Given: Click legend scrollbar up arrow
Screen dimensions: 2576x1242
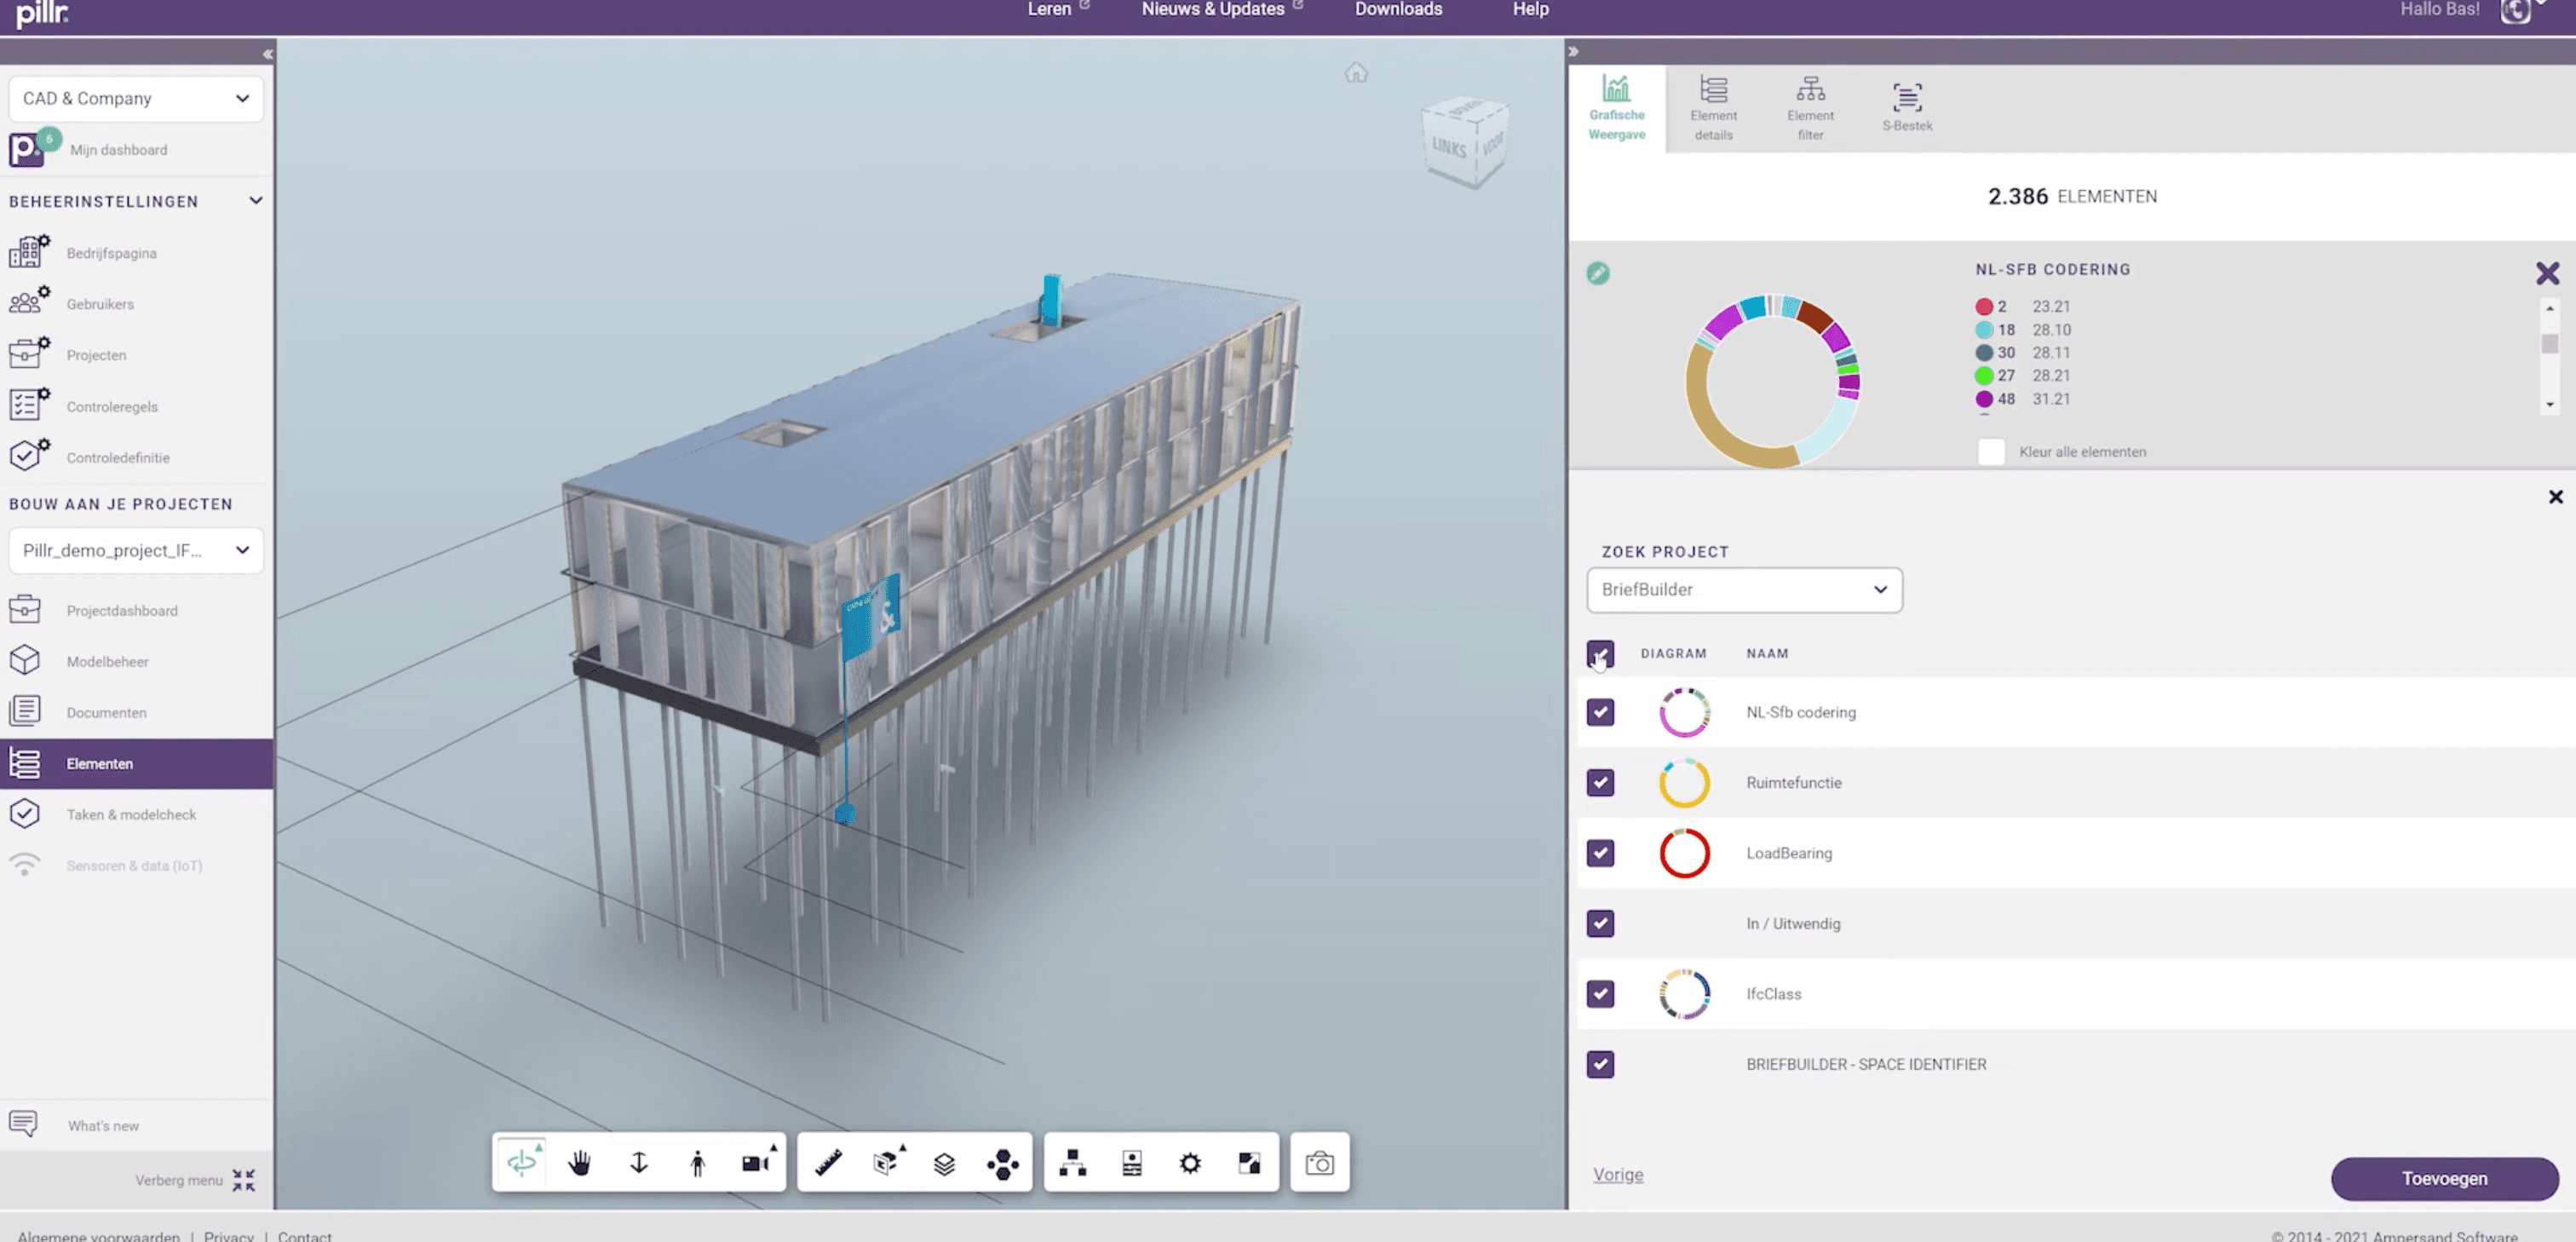Looking at the screenshot, I should pyautogui.click(x=2550, y=309).
